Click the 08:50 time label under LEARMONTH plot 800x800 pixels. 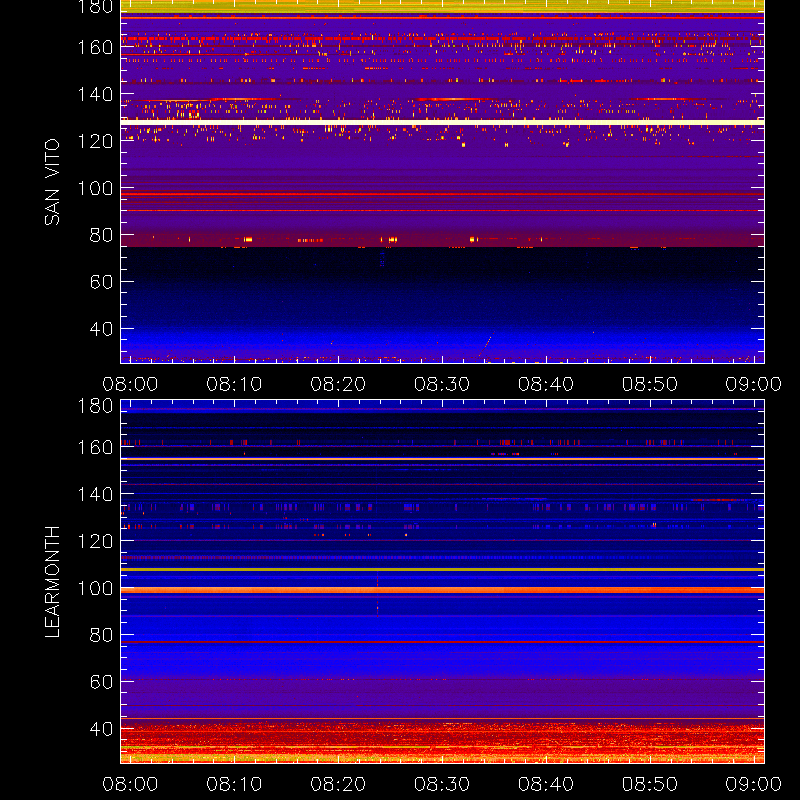pyautogui.click(x=650, y=784)
